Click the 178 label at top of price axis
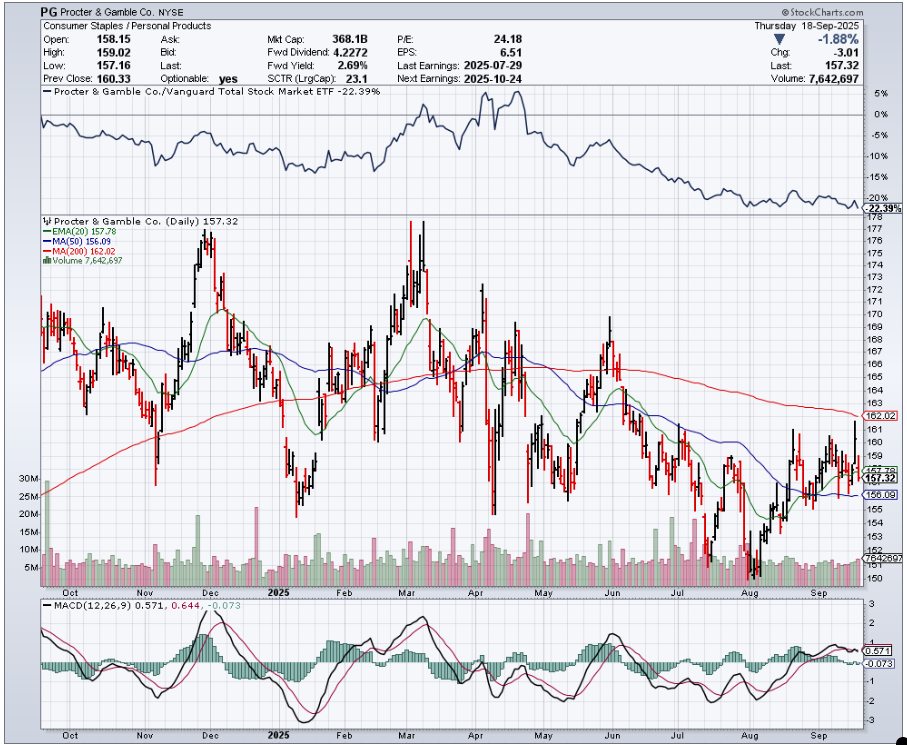Viewport: 907px width, 745px height. point(875,217)
